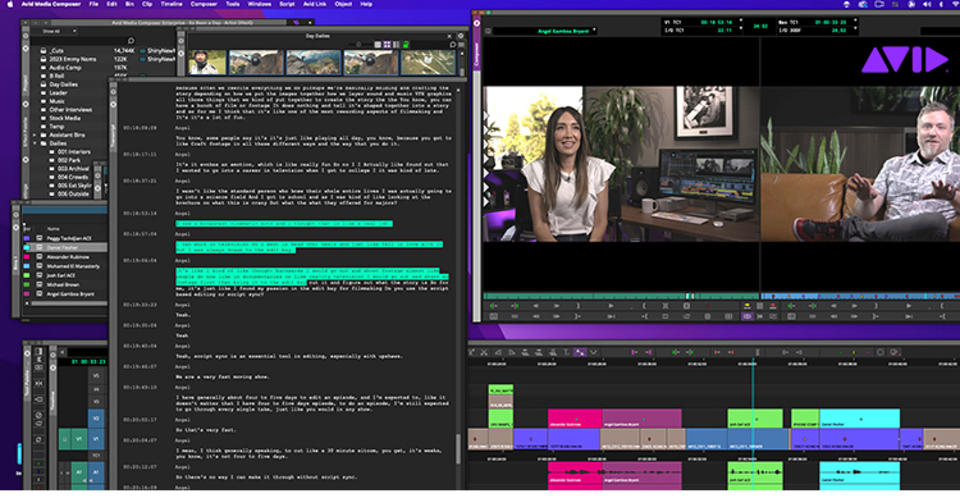960x498 pixels.
Task: Open the Timeline menu
Action: tap(171, 4)
